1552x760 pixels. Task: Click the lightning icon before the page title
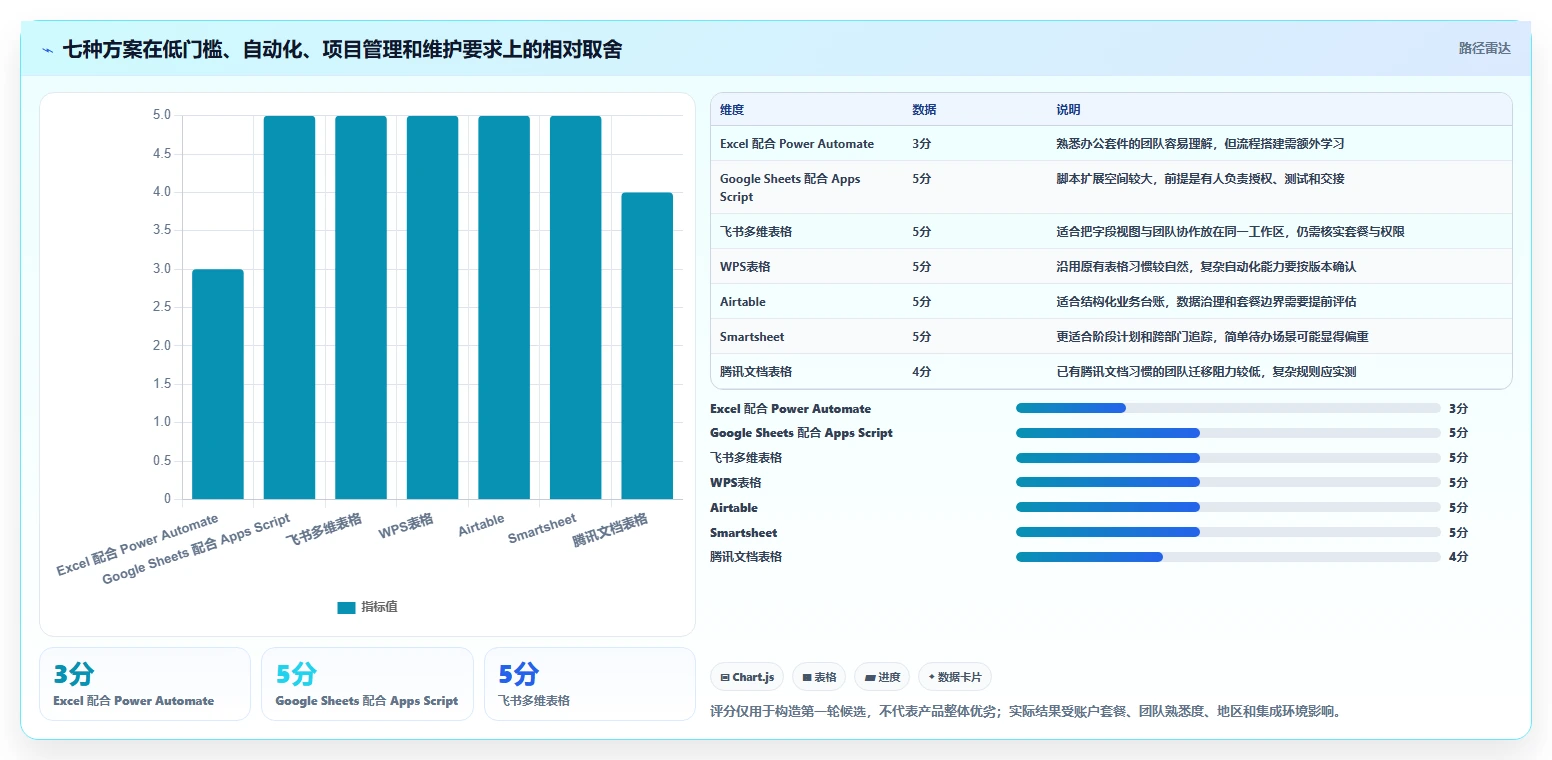pos(48,50)
